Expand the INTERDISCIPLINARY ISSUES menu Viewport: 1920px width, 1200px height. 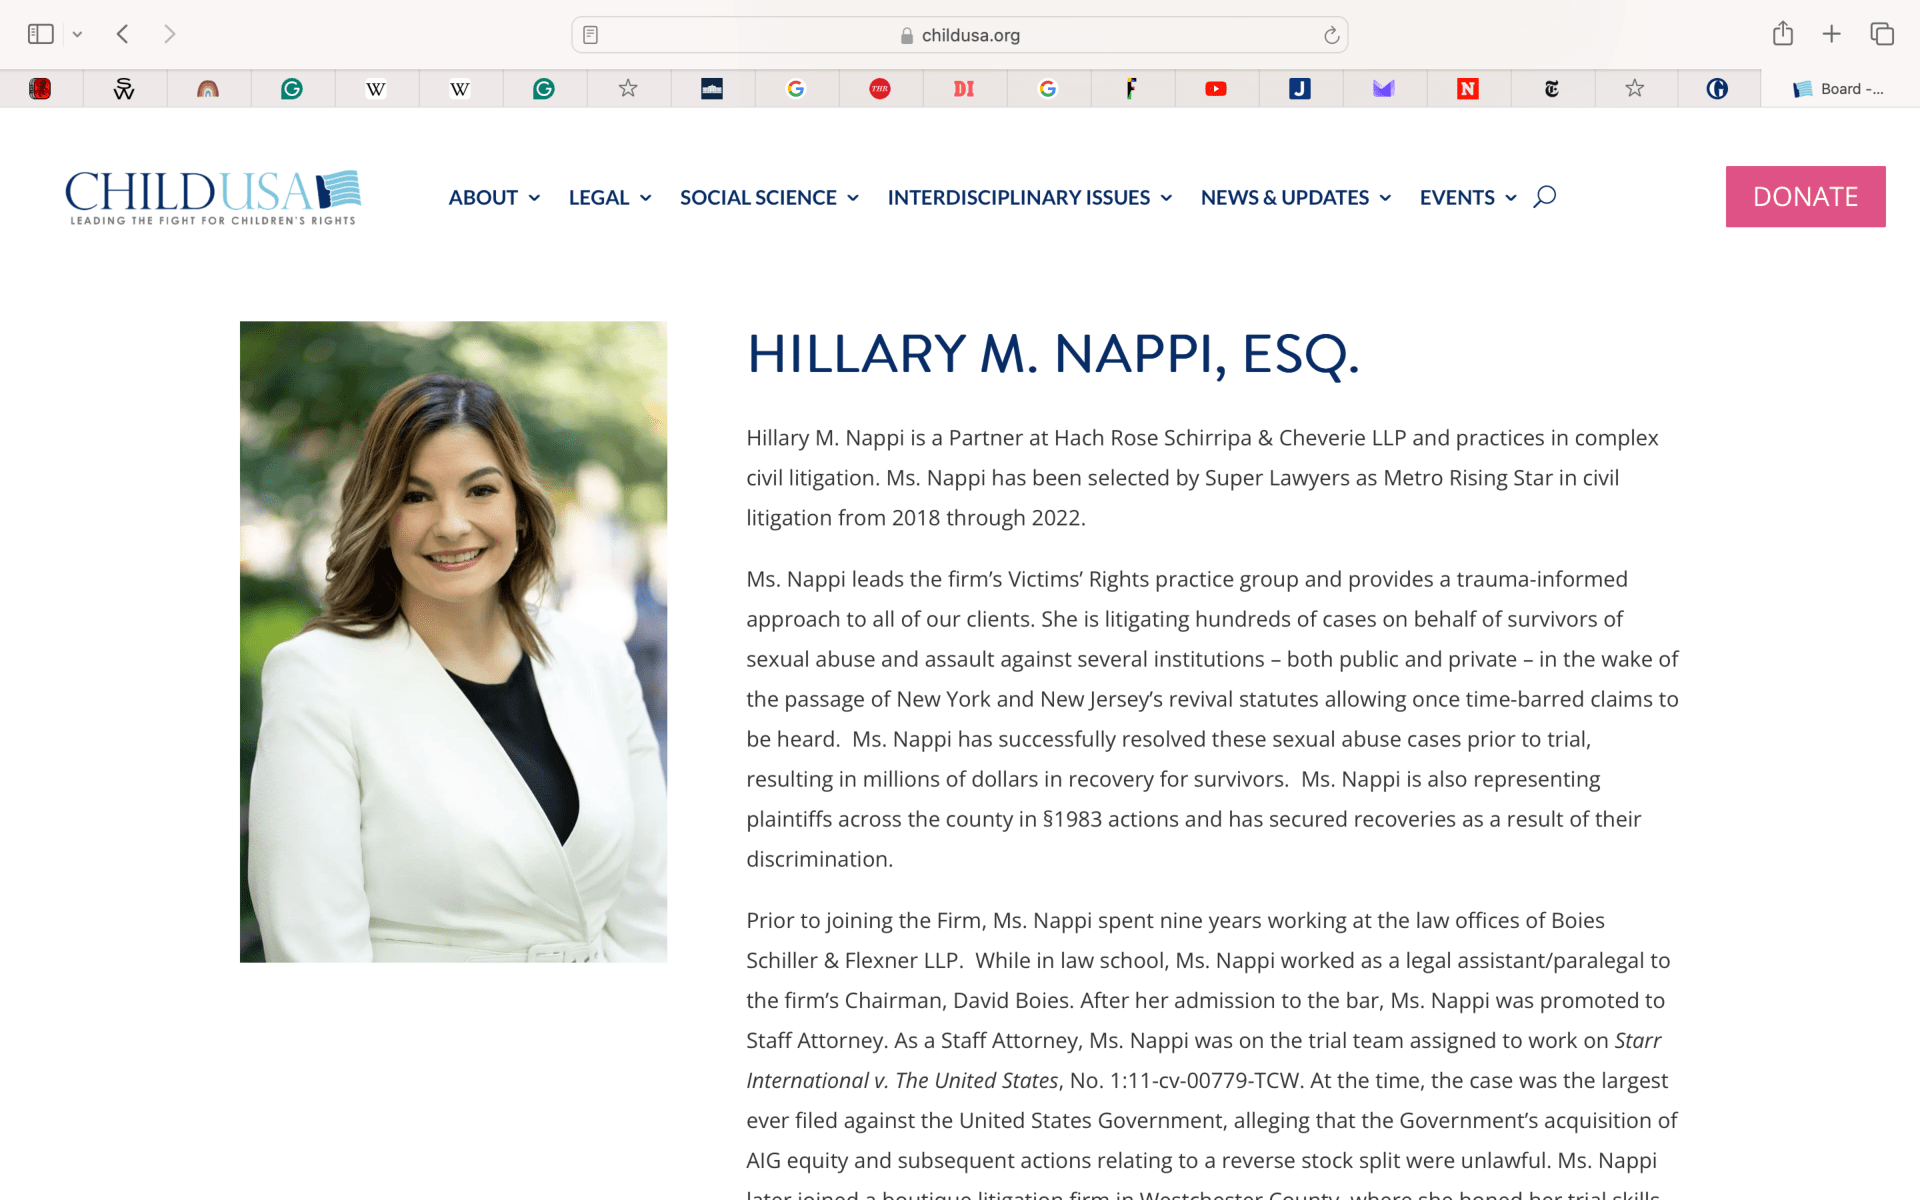click(1029, 197)
